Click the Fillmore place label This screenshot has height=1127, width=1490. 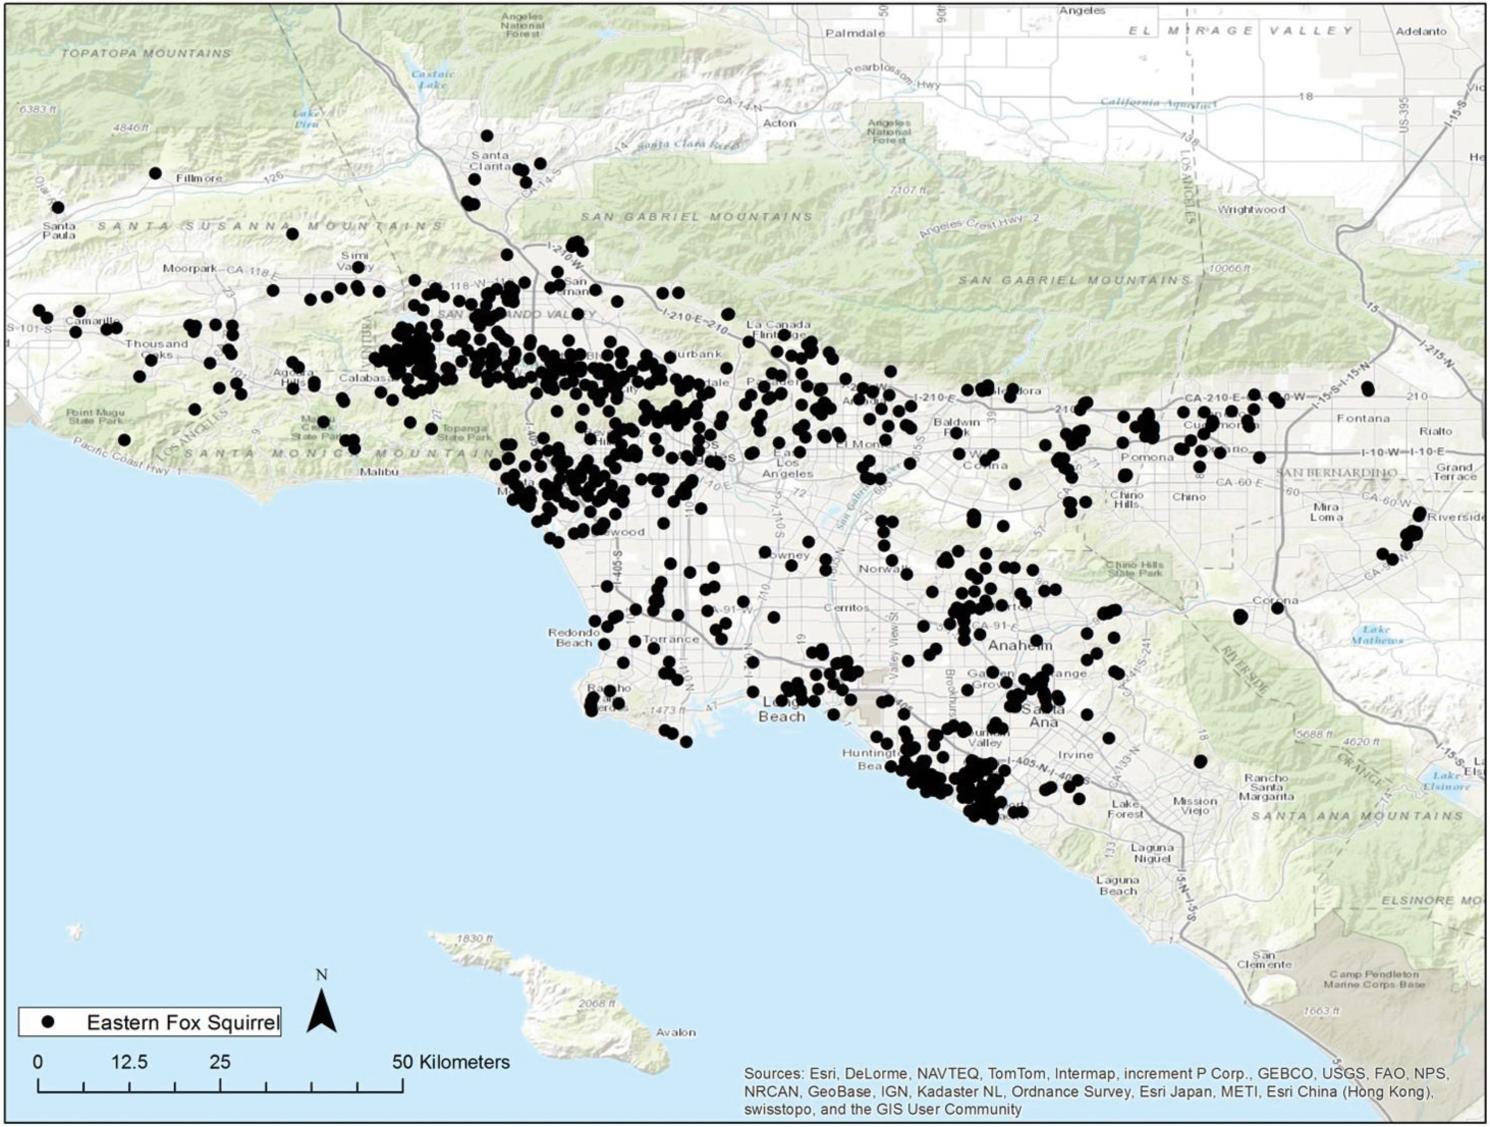point(199,178)
